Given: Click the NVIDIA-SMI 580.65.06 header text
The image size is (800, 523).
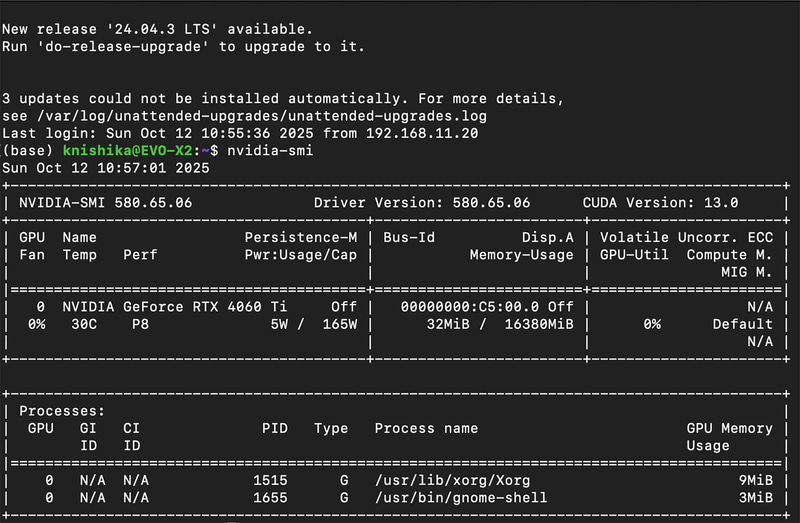Looking at the screenshot, I should [106, 203].
